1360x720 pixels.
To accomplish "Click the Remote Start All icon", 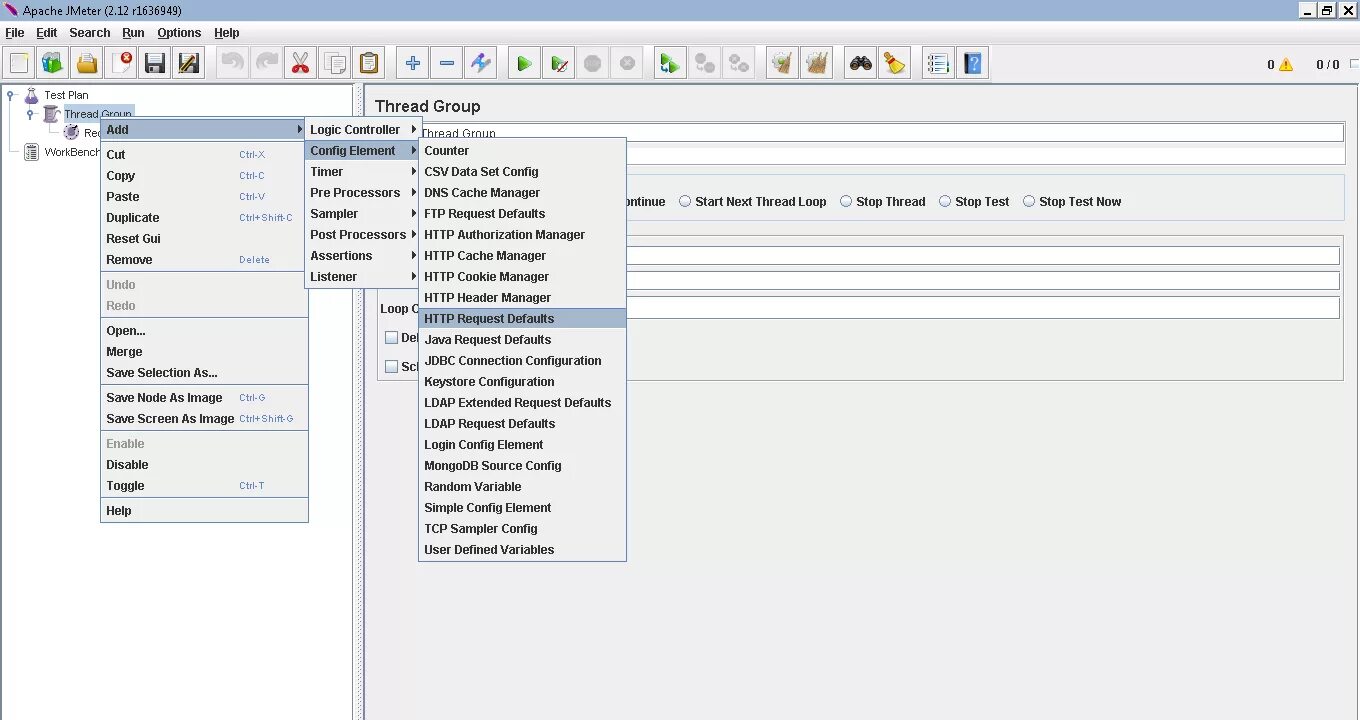I will (670, 64).
